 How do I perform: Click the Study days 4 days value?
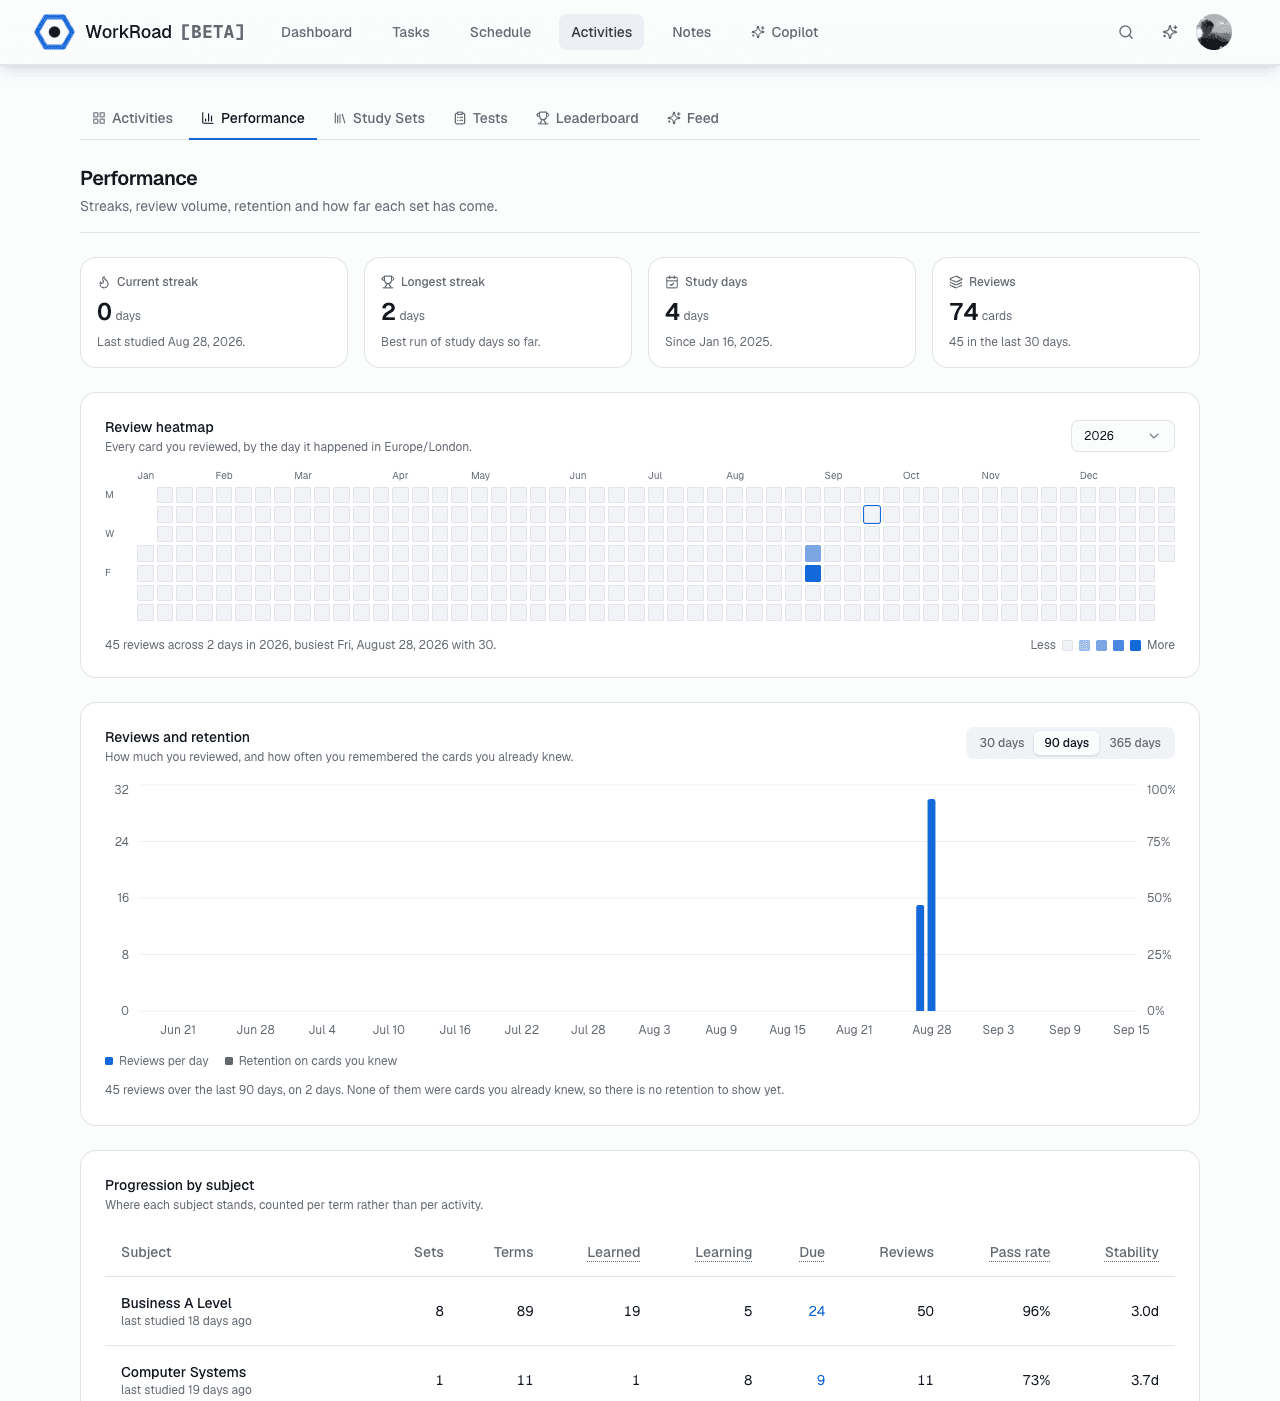point(687,312)
